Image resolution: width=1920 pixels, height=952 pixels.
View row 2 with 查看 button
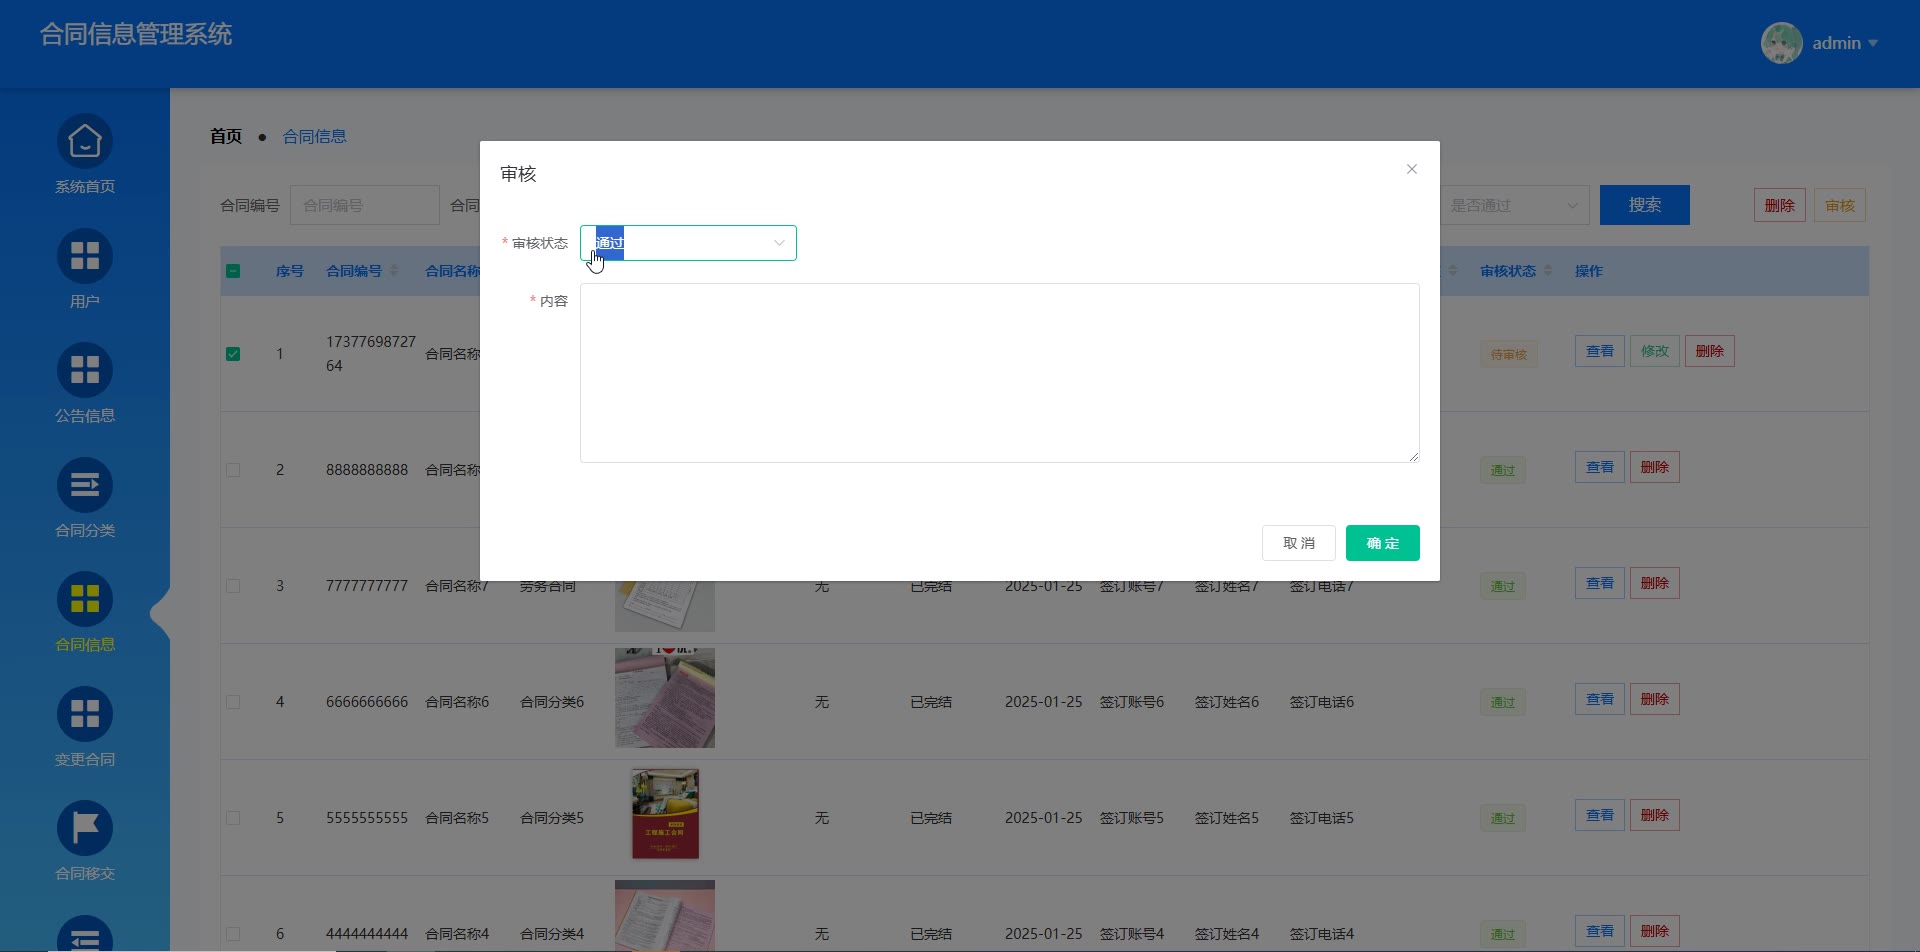click(x=1600, y=467)
